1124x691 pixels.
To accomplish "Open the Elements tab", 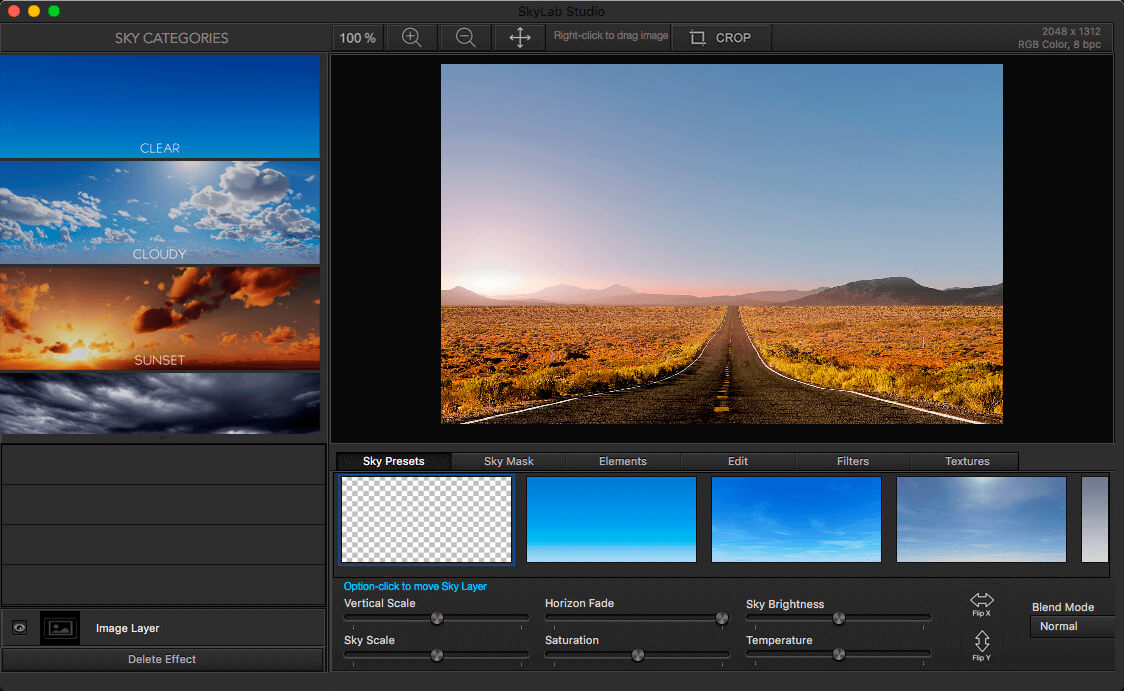I will [x=622, y=461].
